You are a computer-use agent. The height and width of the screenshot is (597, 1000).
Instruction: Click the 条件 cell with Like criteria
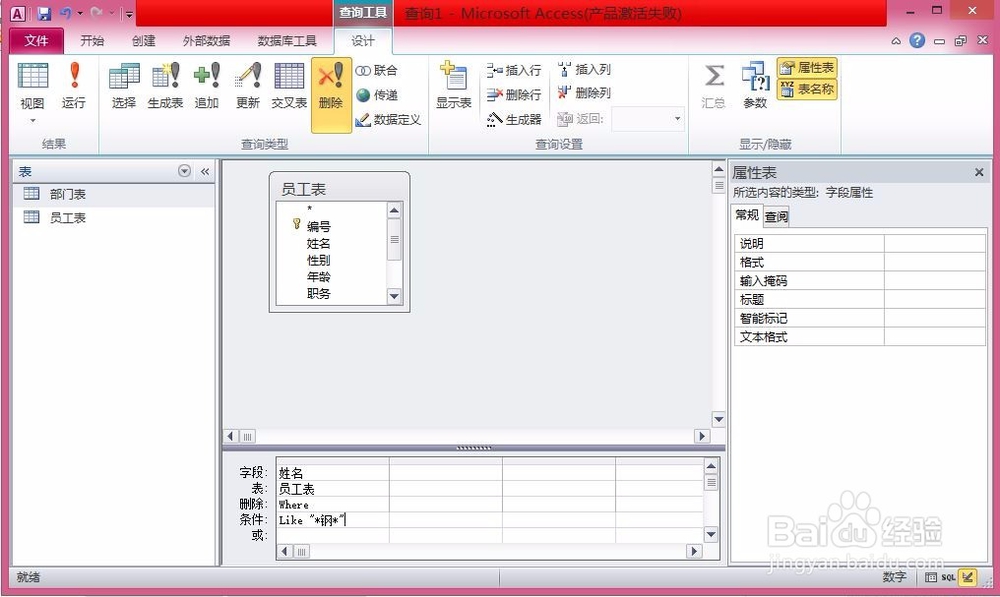coord(333,520)
